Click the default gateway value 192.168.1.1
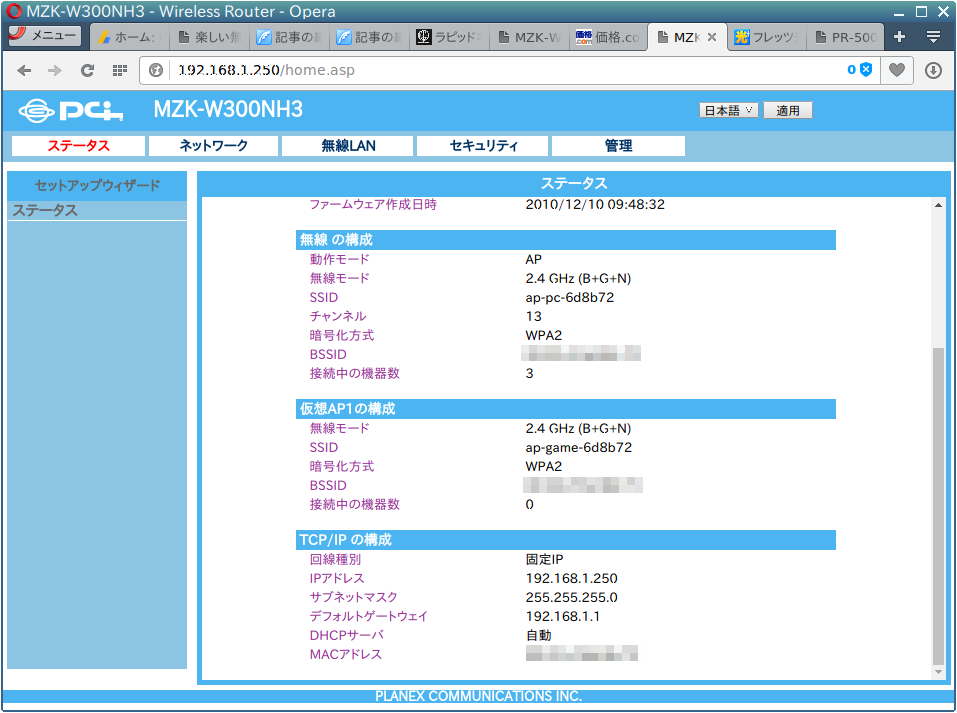957x713 pixels. pyautogui.click(x=563, y=617)
